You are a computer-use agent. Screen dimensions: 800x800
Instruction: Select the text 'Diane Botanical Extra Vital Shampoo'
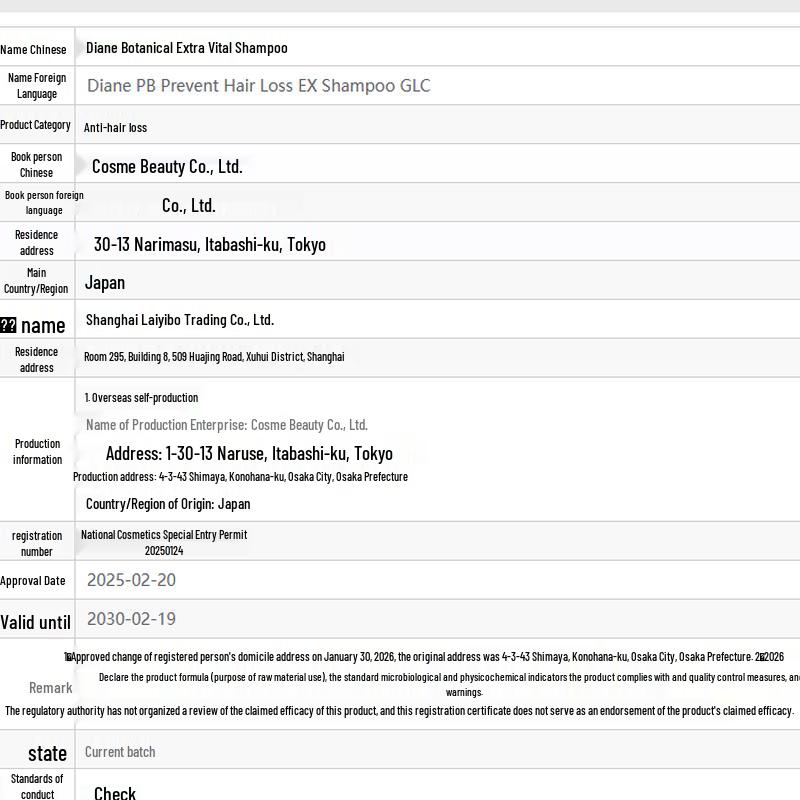coord(187,48)
